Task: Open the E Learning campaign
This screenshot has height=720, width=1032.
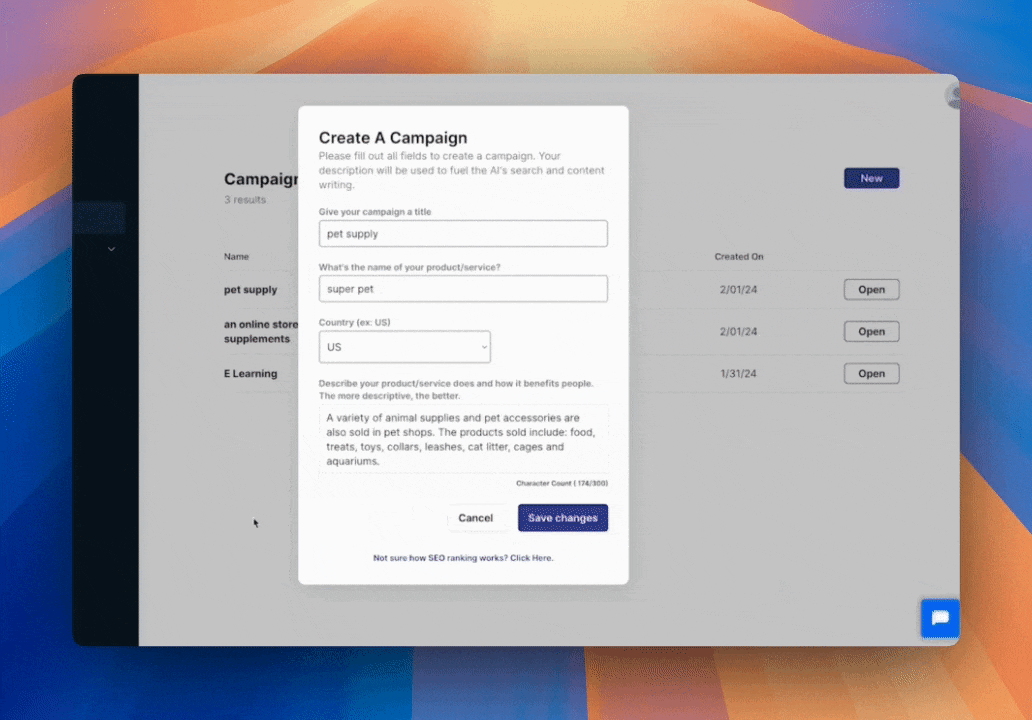Action: [870, 374]
